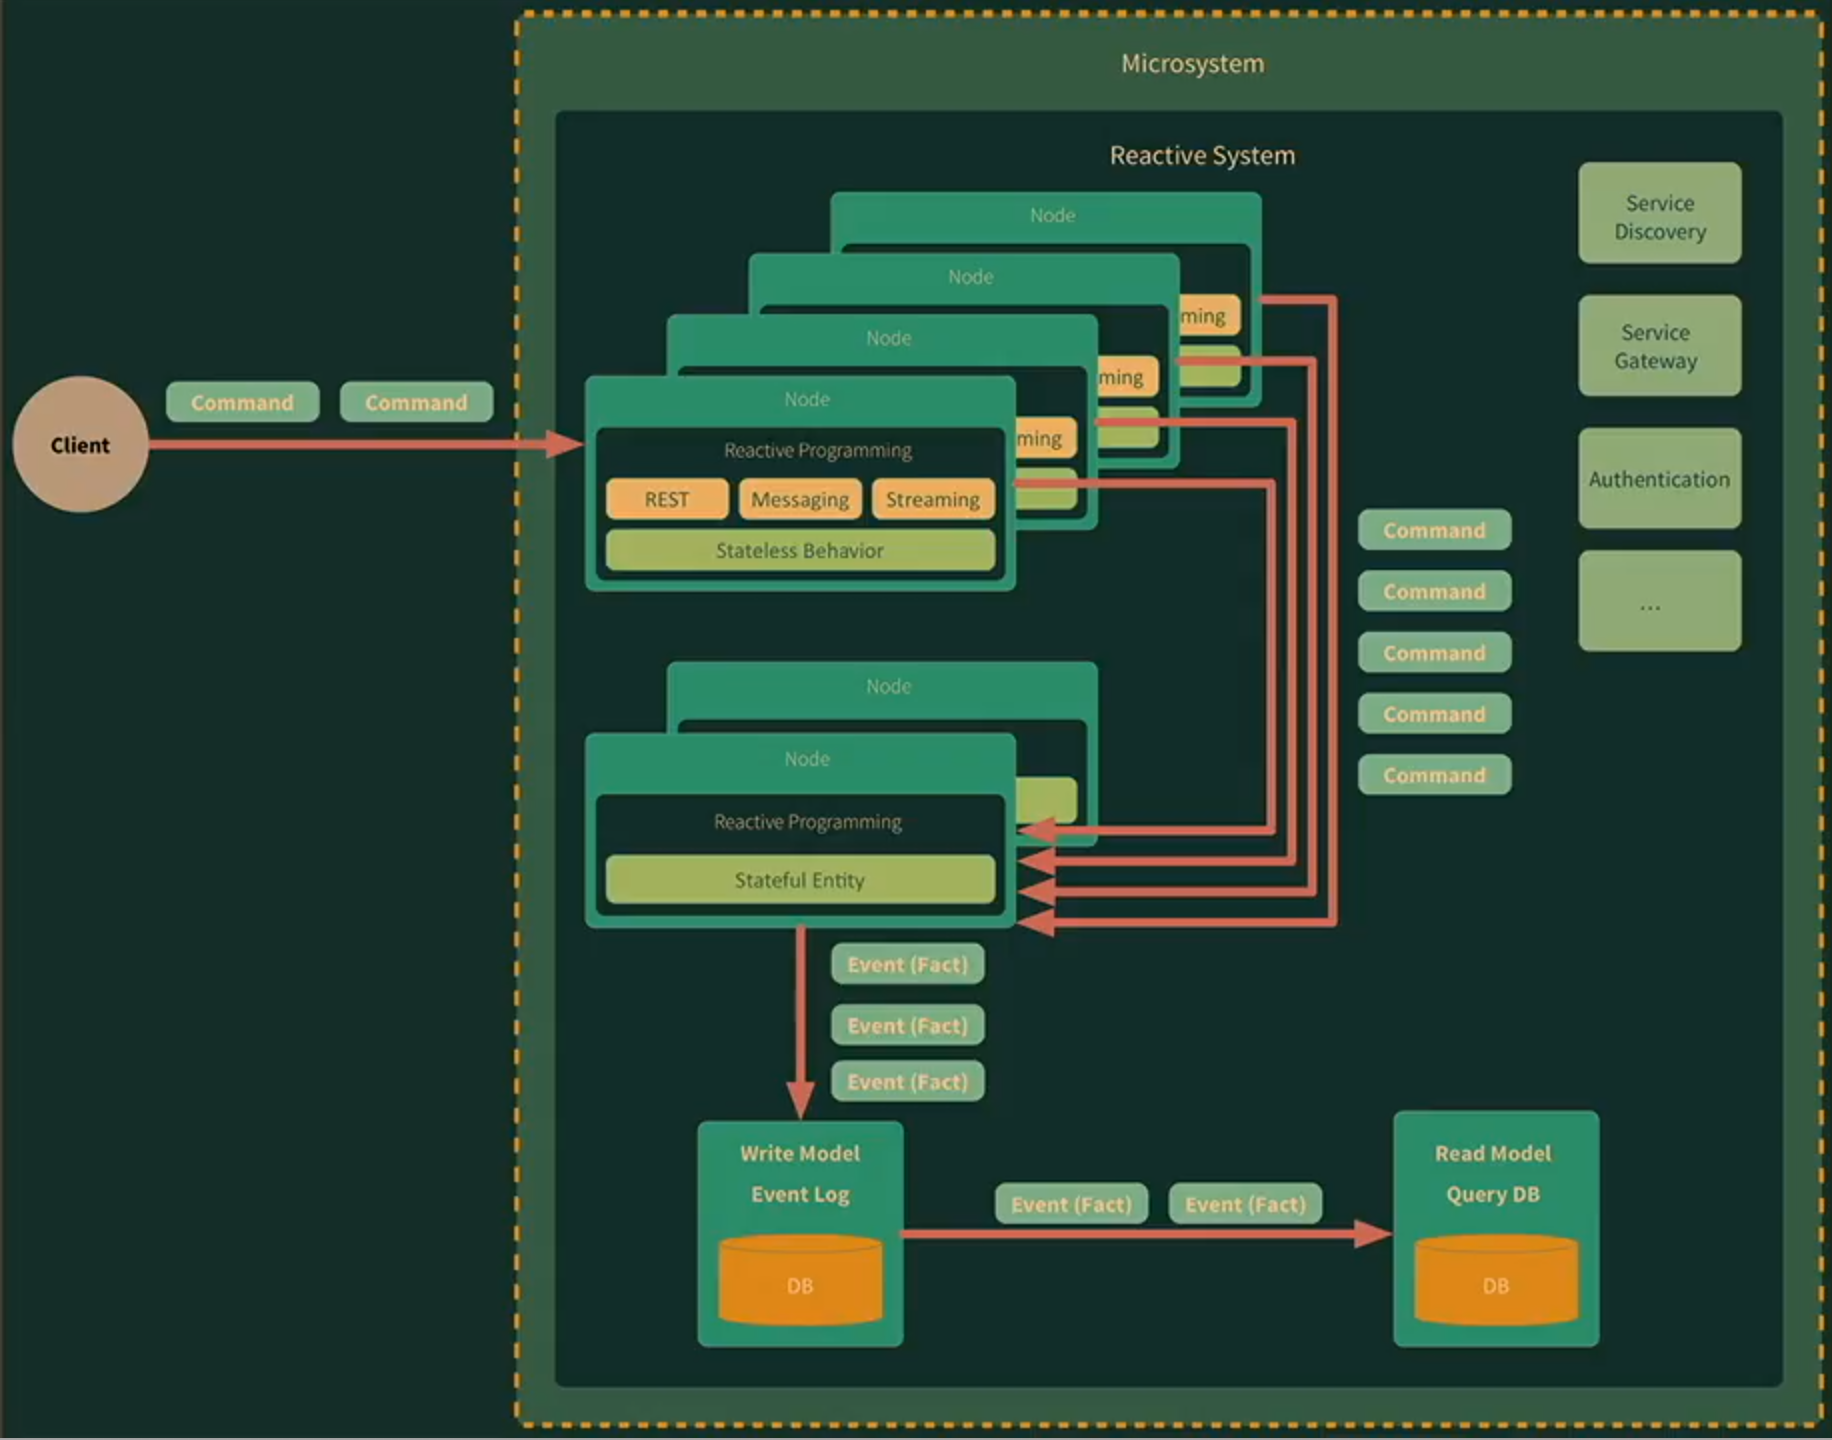The image size is (1832, 1440).
Task: Click the Service Gateway box
Action: click(1659, 346)
